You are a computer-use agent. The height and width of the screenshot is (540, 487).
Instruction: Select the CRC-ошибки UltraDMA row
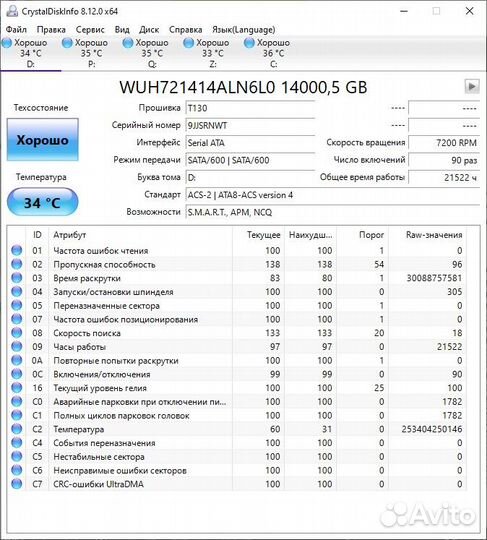(x=237, y=484)
